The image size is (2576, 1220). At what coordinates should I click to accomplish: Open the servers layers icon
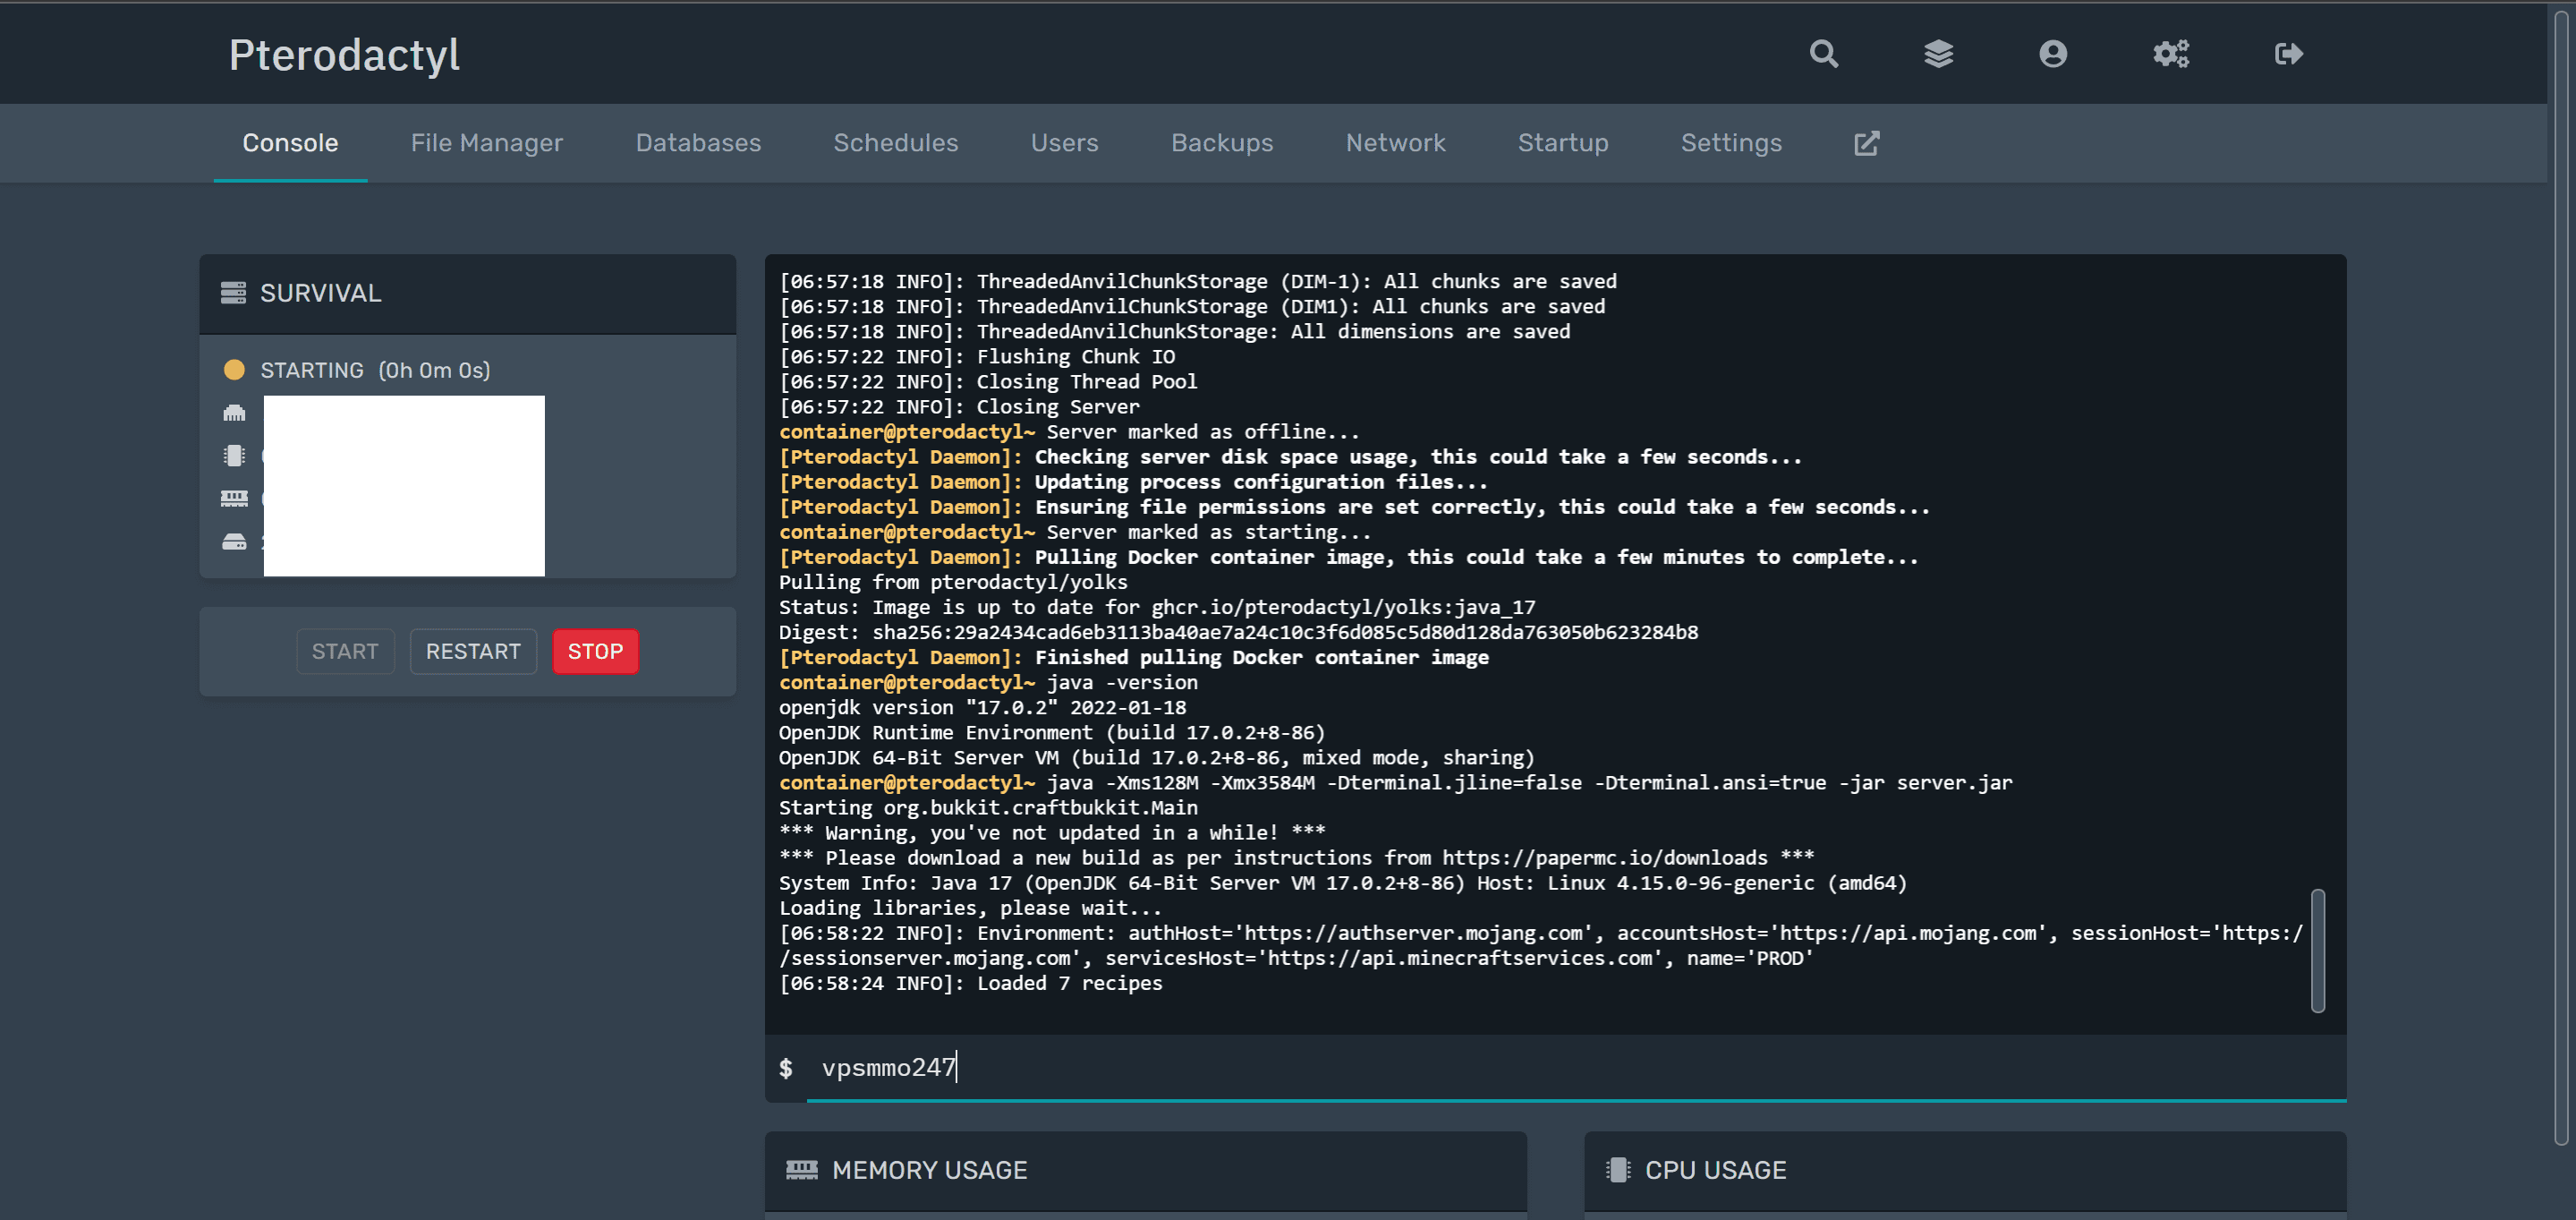[1938, 54]
